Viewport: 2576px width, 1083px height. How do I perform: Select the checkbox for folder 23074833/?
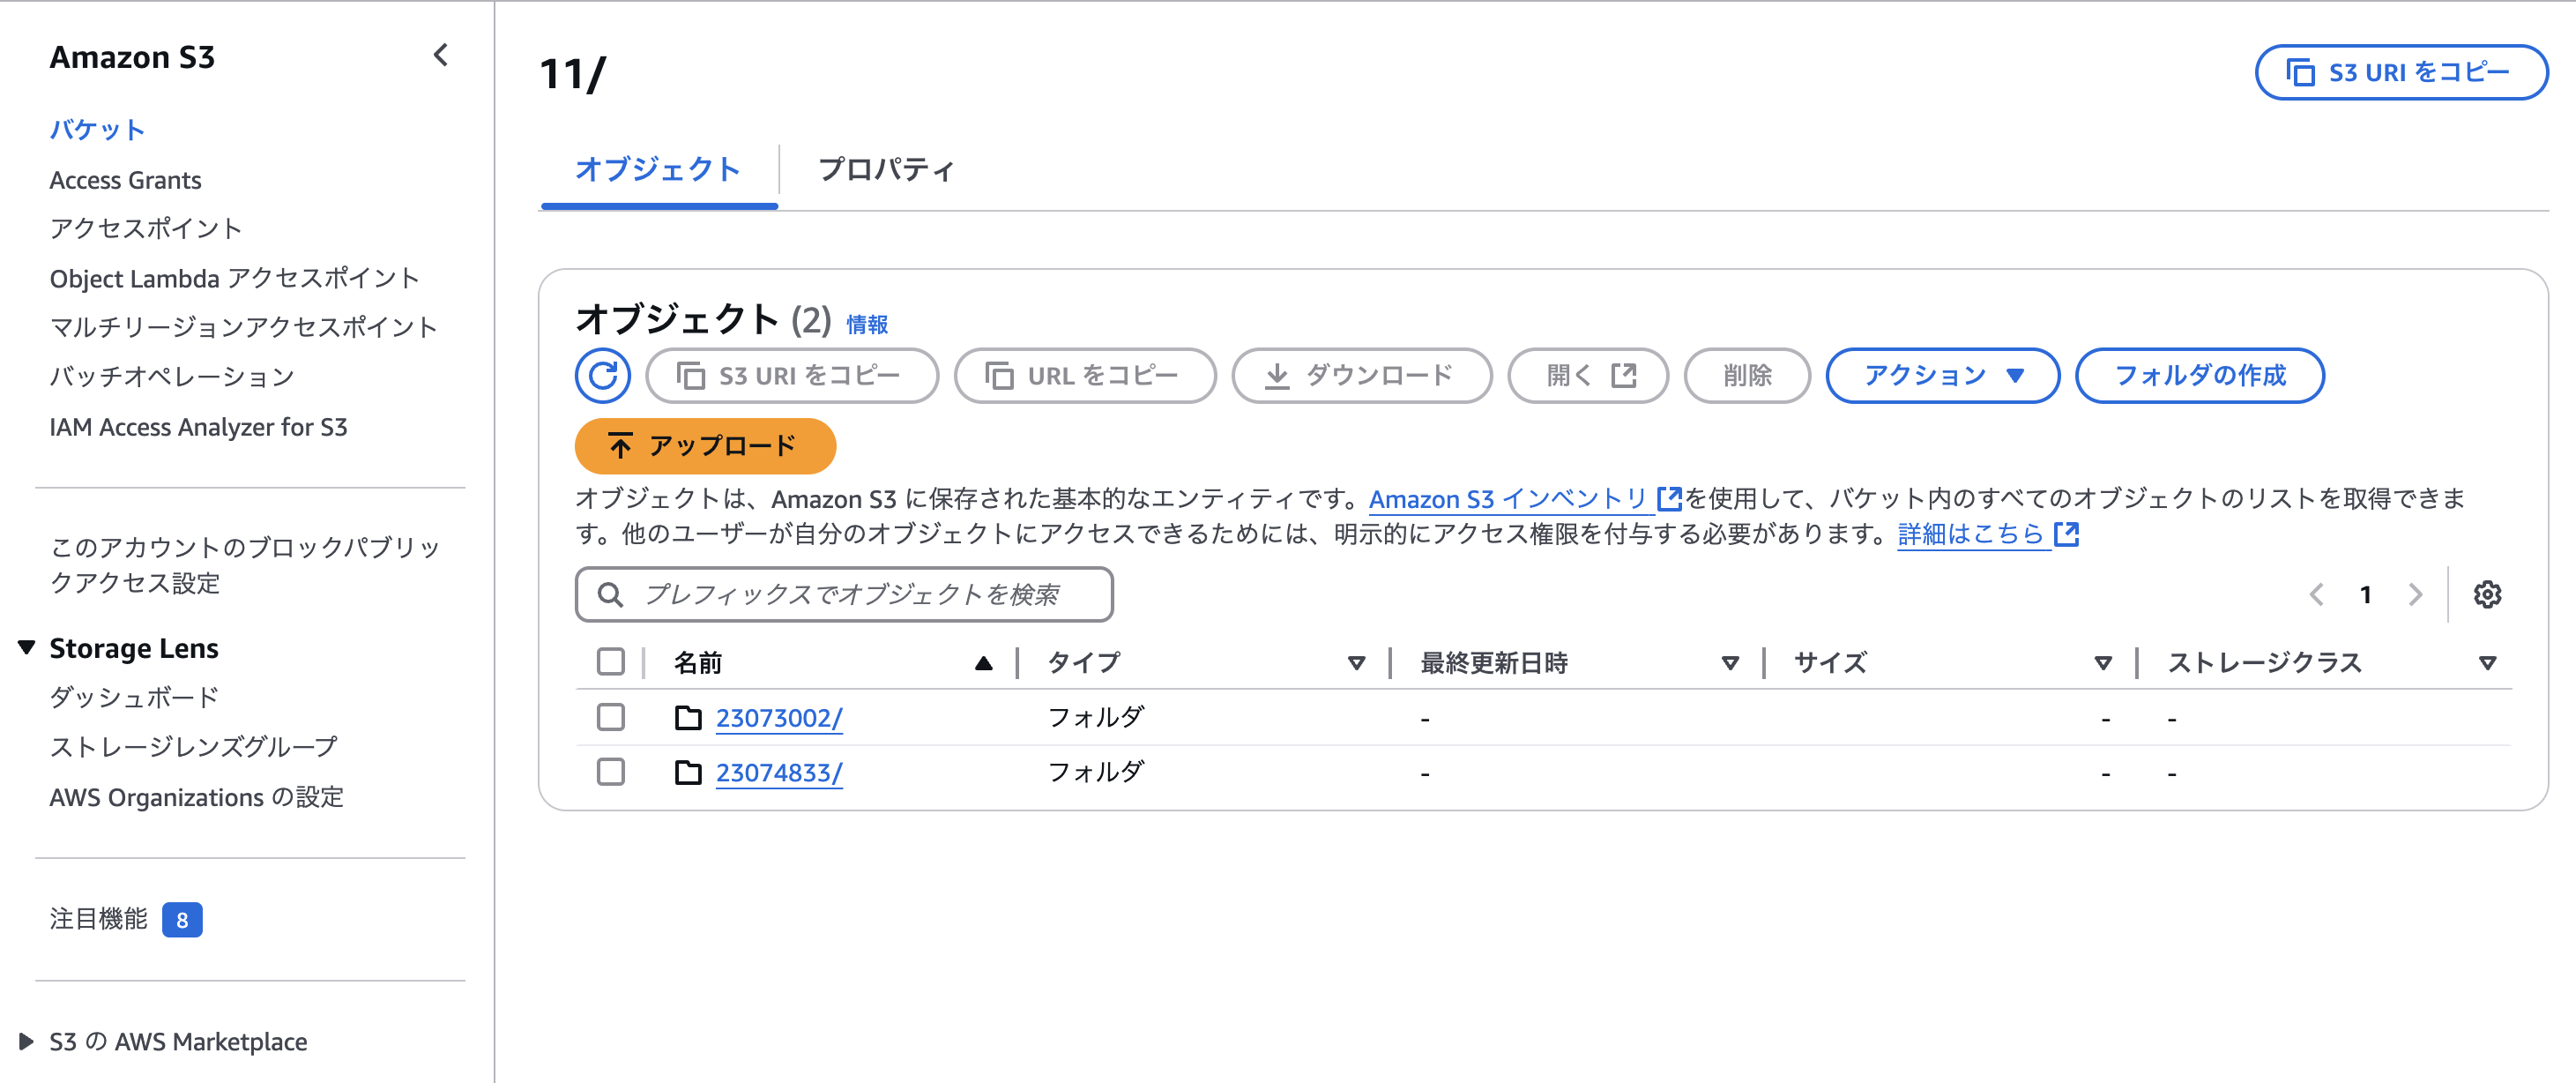(610, 772)
